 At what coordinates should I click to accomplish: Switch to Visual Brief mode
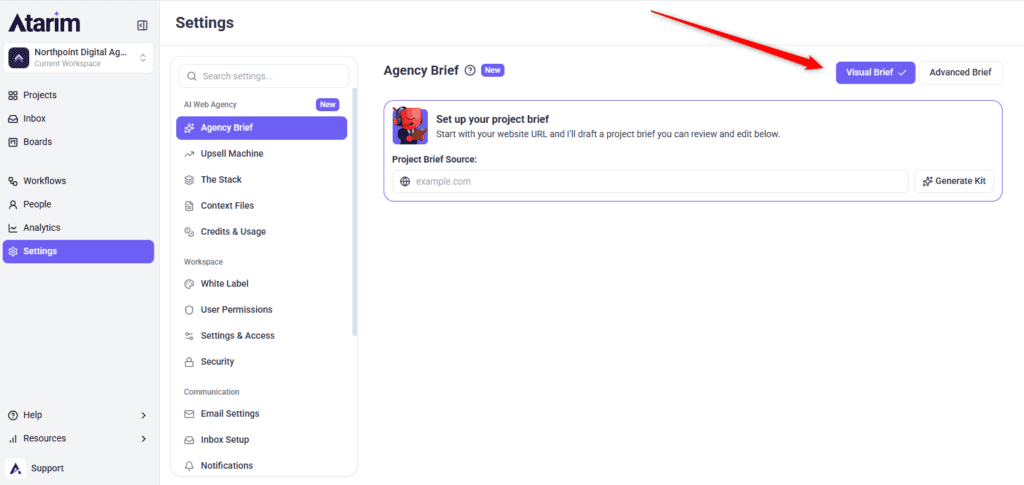click(x=875, y=72)
